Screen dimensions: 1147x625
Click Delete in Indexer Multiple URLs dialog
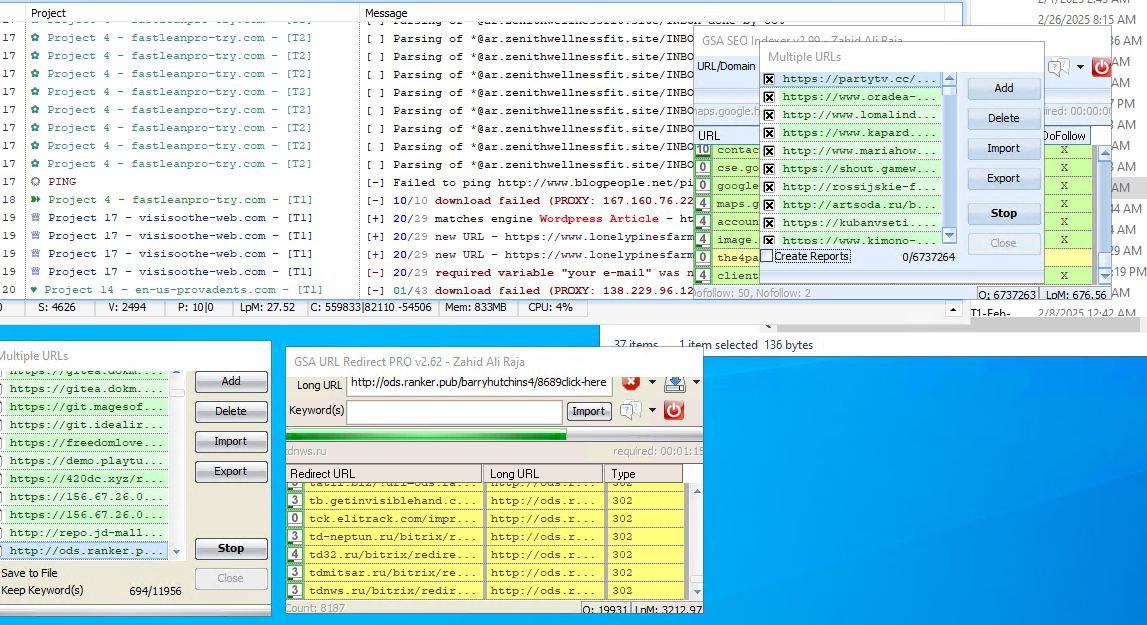pos(1004,118)
